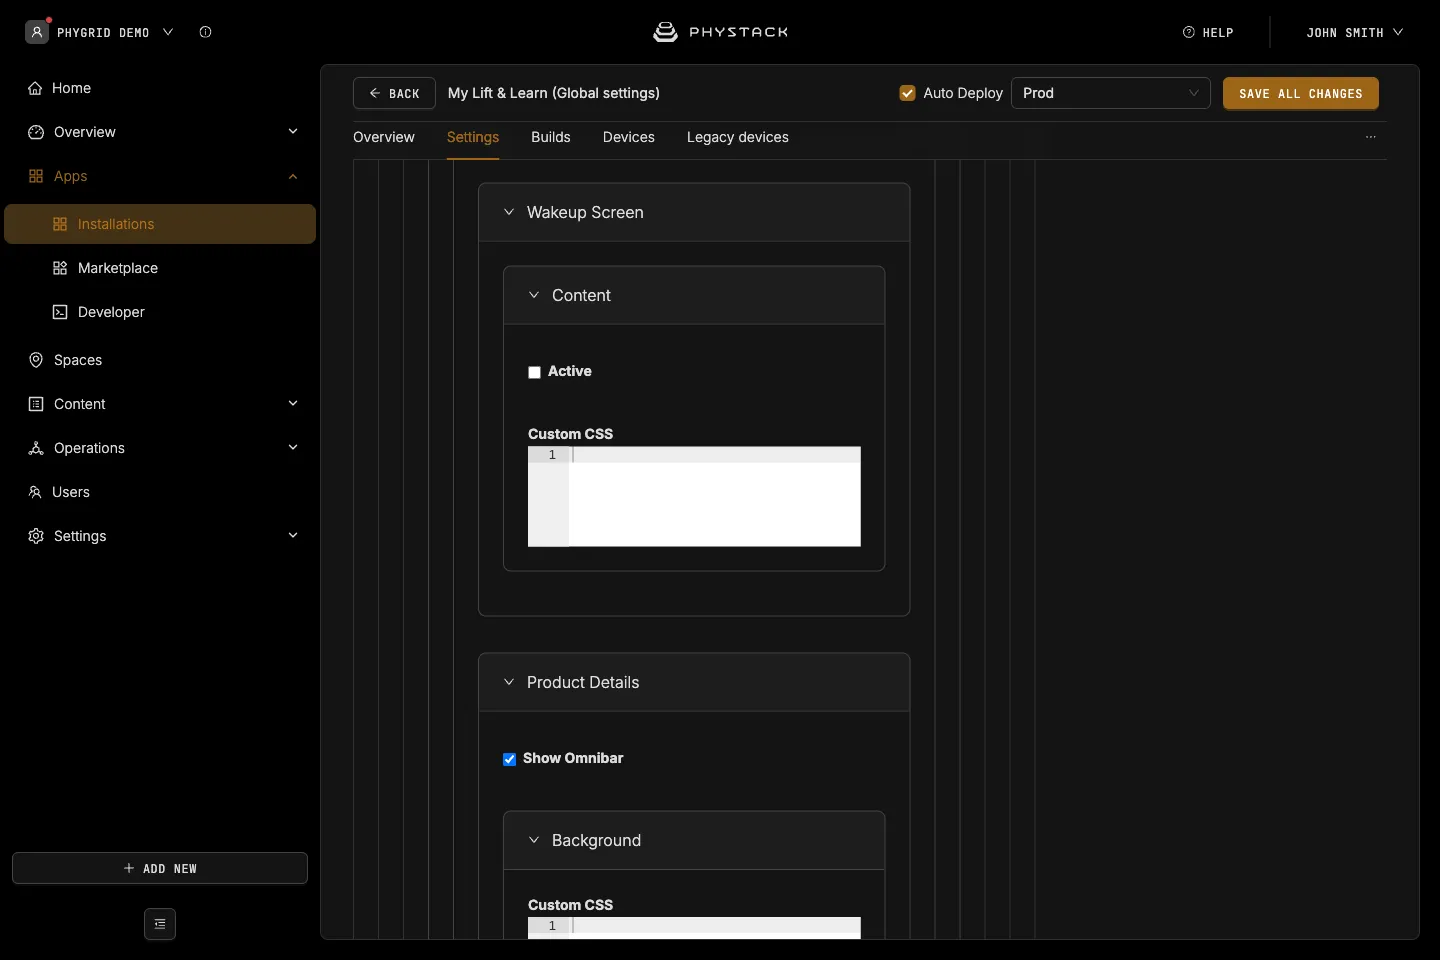Switch to the Overview tab
This screenshot has width=1440, height=960.
pos(384,137)
